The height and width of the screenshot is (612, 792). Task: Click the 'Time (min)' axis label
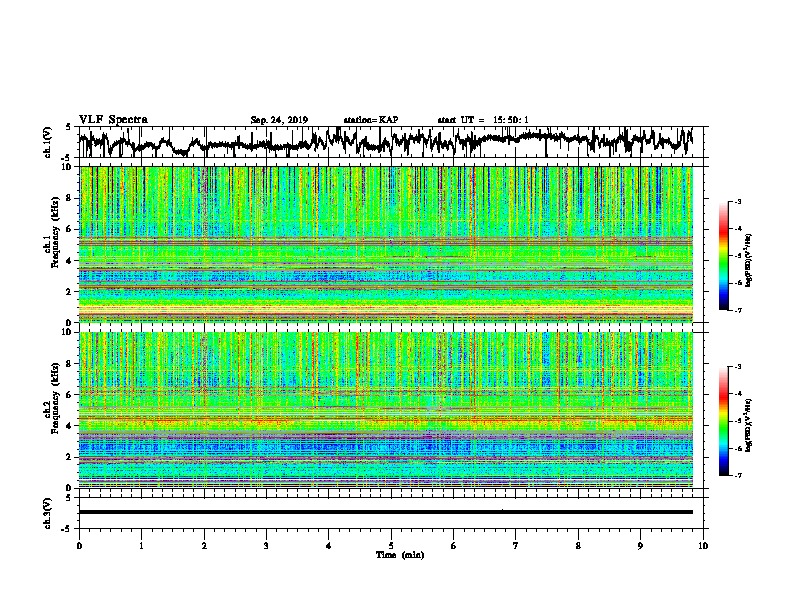[400, 555]
